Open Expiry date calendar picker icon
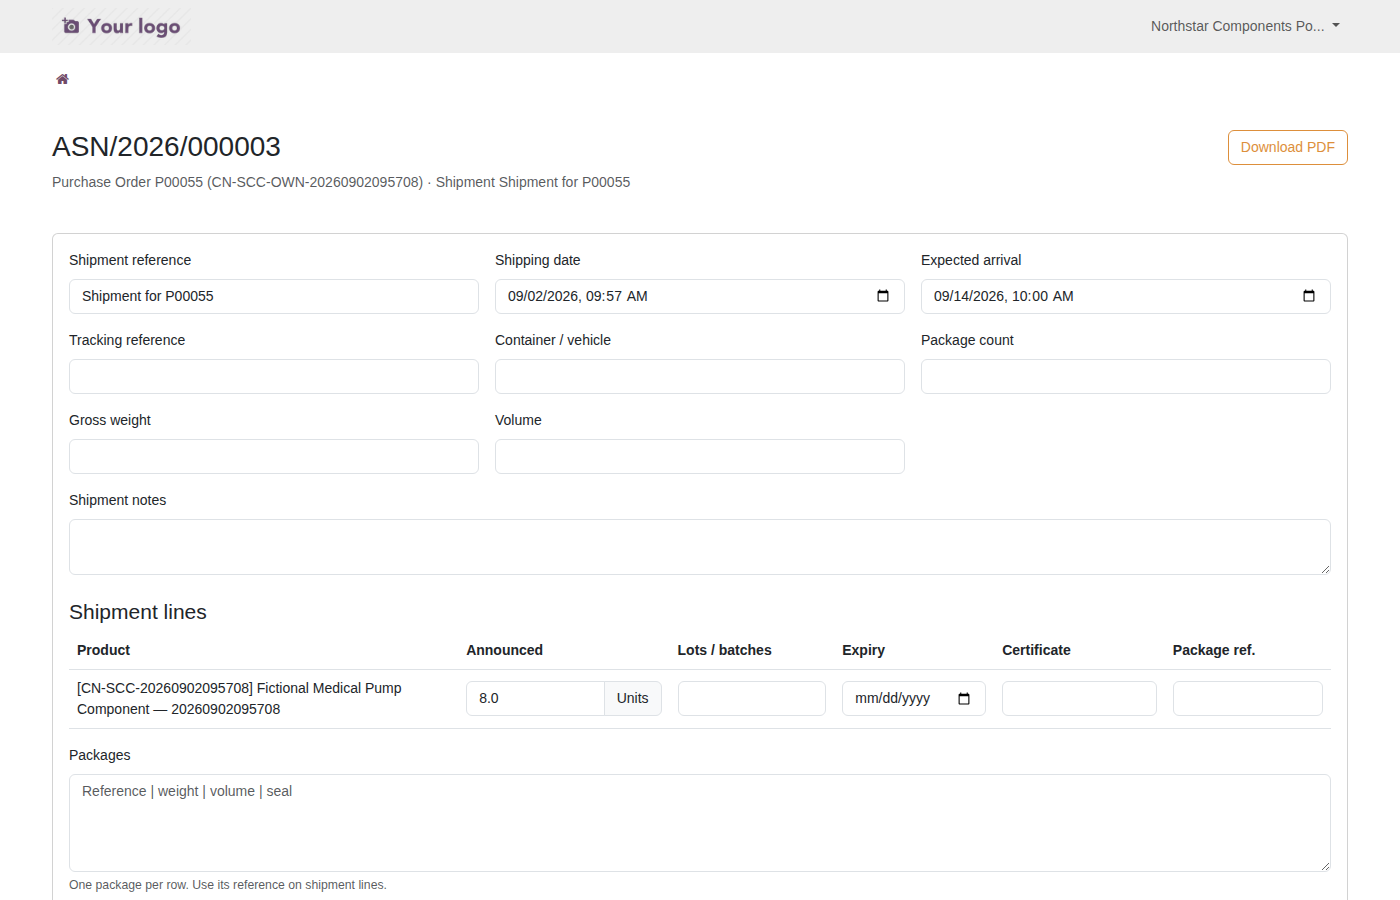Image resolution: width=1400 pixels, height=900 pixels. 964,698
